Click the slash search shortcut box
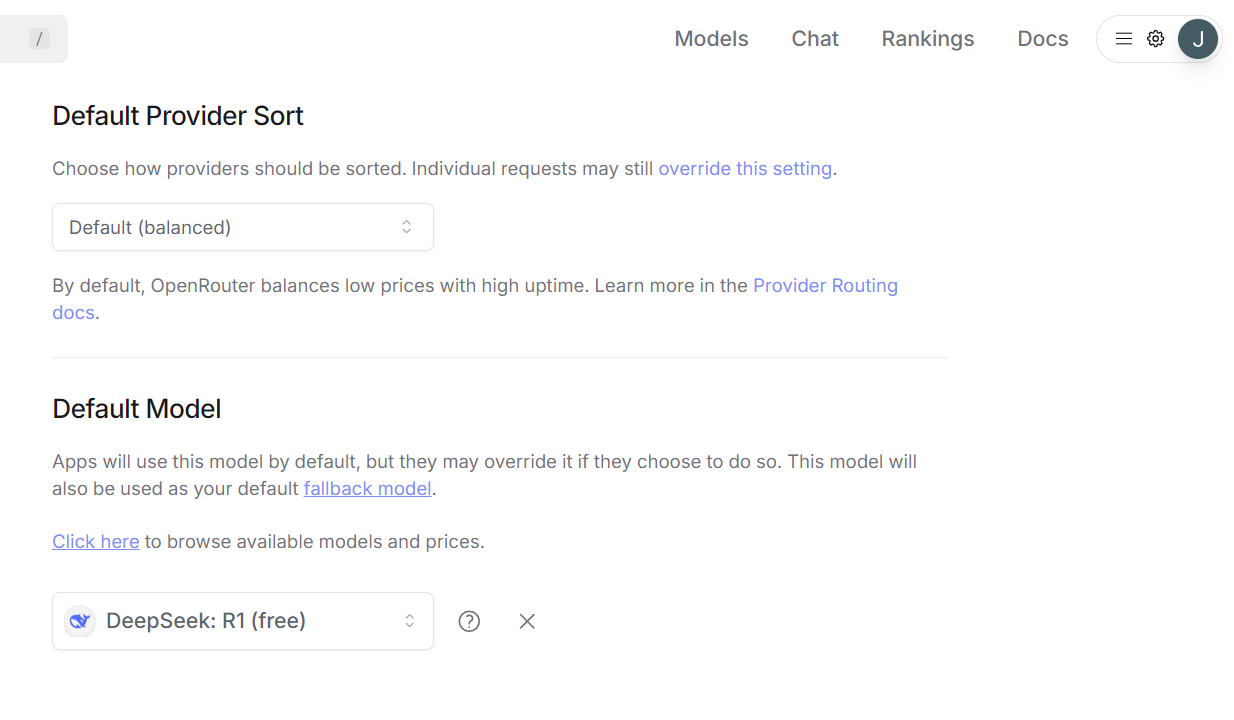This screenshot has height=720, width=1234. click(39, 39)
